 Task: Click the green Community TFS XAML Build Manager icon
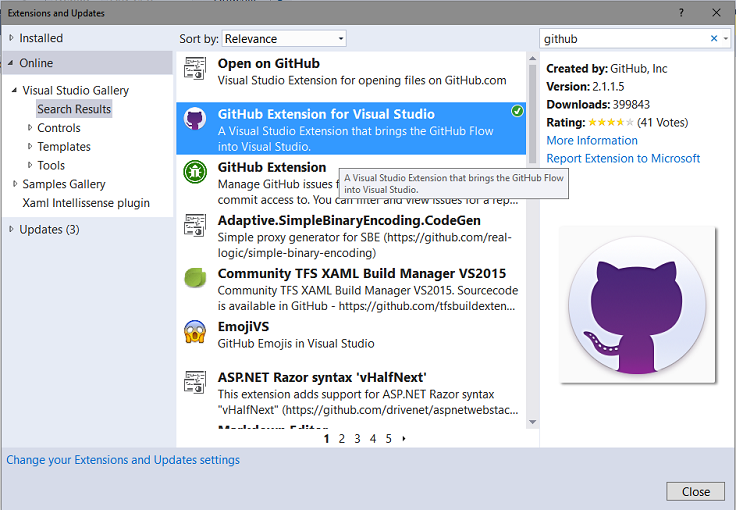coord(195,278)
